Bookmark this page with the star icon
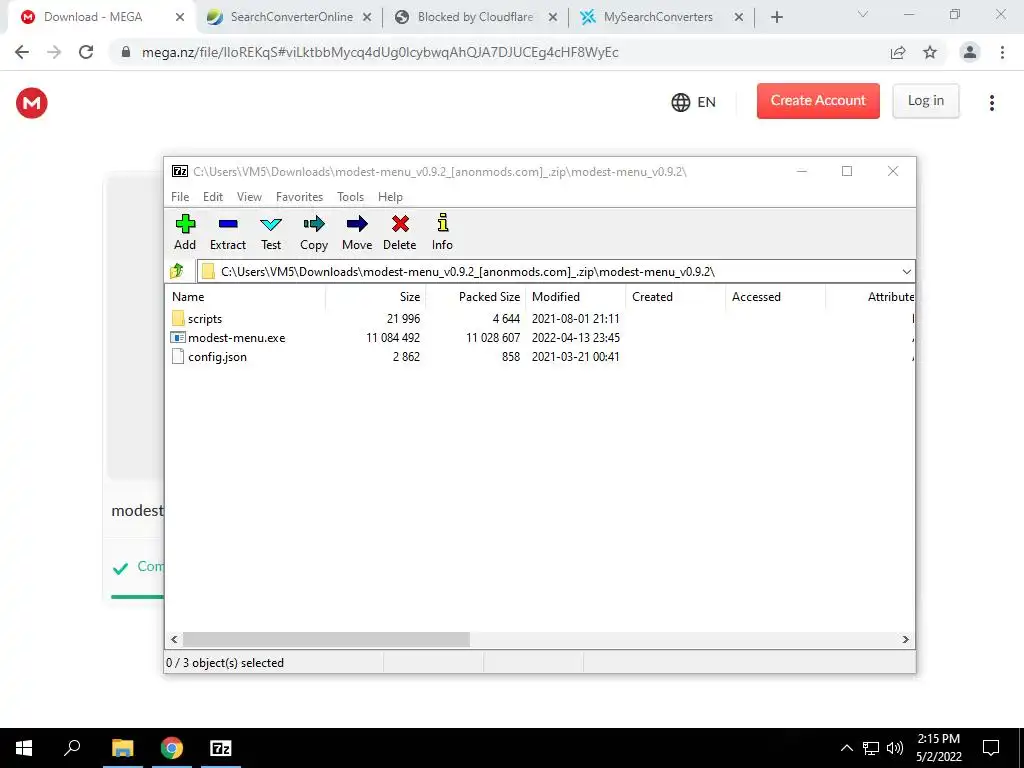This screenshot has width=1024, height=768. coord(930,52)
